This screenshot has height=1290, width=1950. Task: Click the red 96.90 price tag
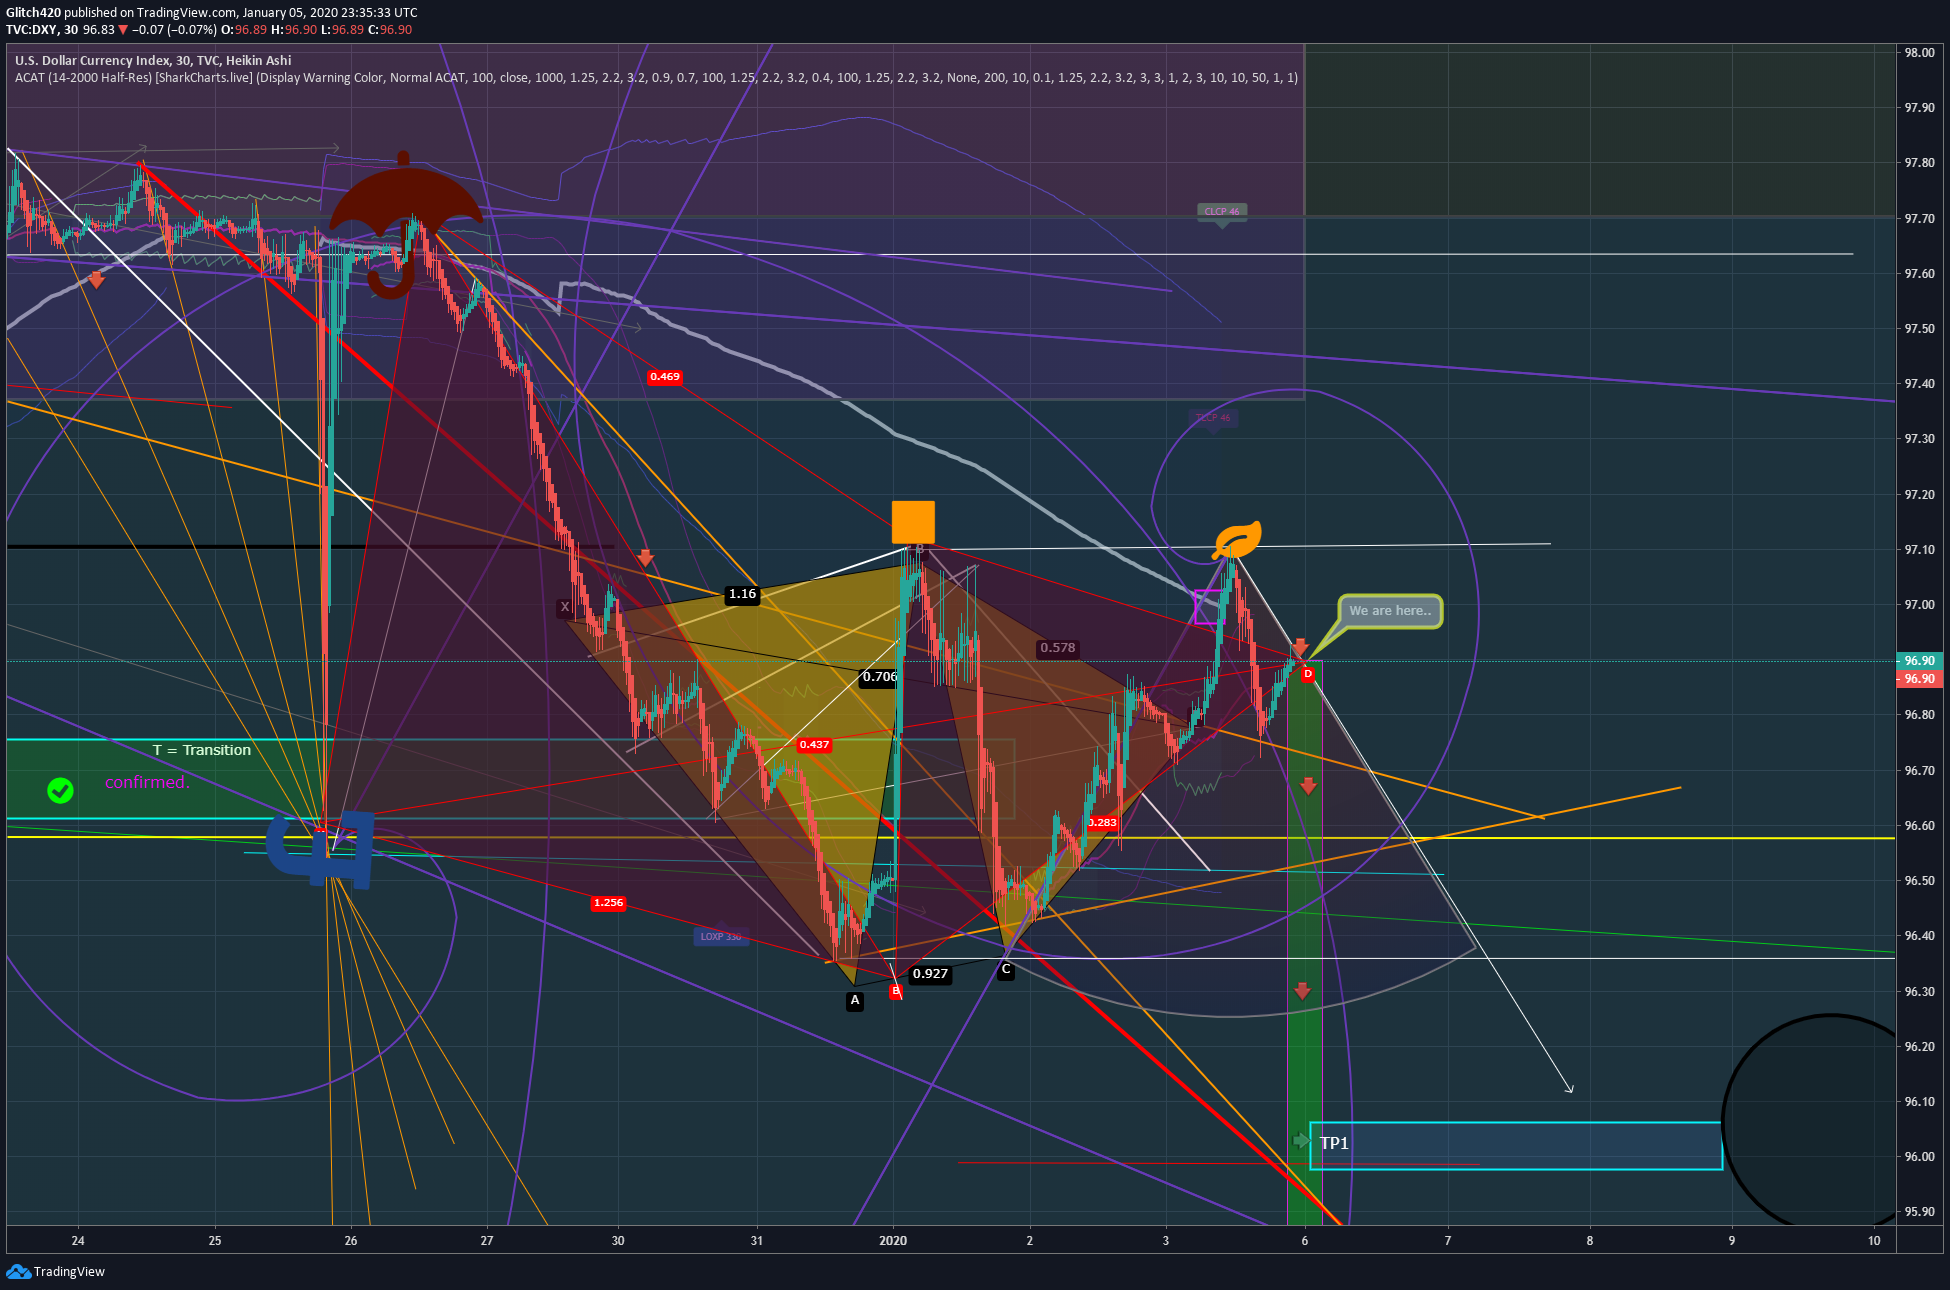point(1919,679)
